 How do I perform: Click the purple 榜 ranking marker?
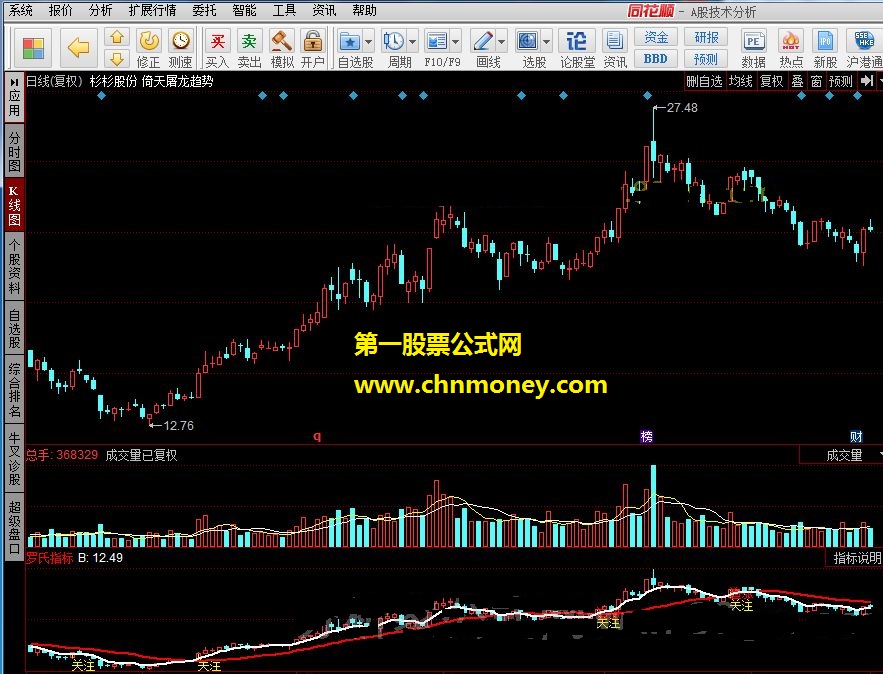click(646, 436)
